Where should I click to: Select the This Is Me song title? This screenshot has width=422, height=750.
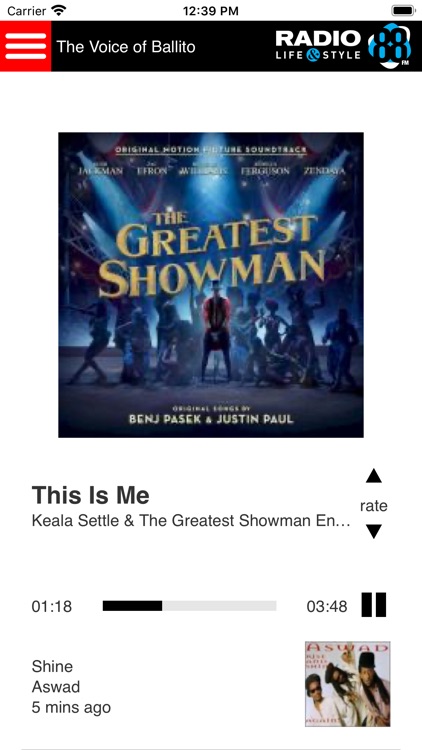point(90,495)
